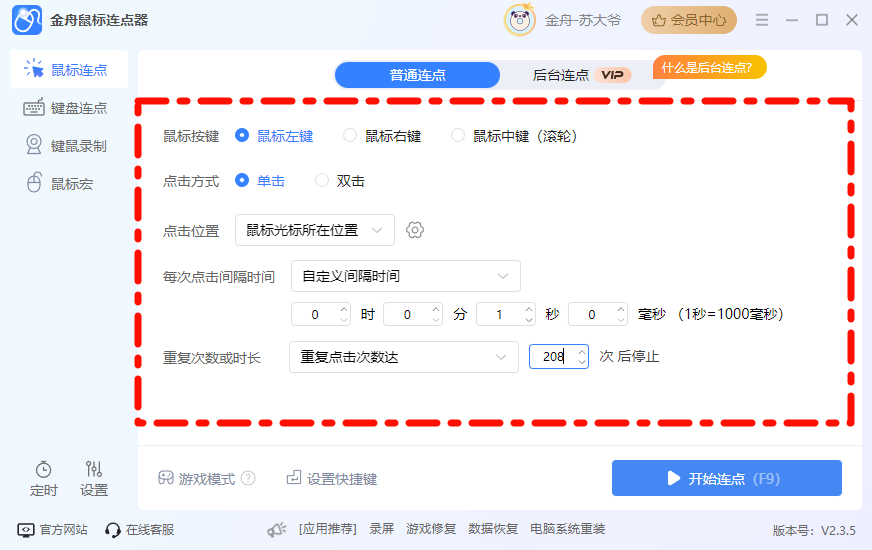
Task: Click the version label 版本号：V2.3.5
Action: (814, 531)
